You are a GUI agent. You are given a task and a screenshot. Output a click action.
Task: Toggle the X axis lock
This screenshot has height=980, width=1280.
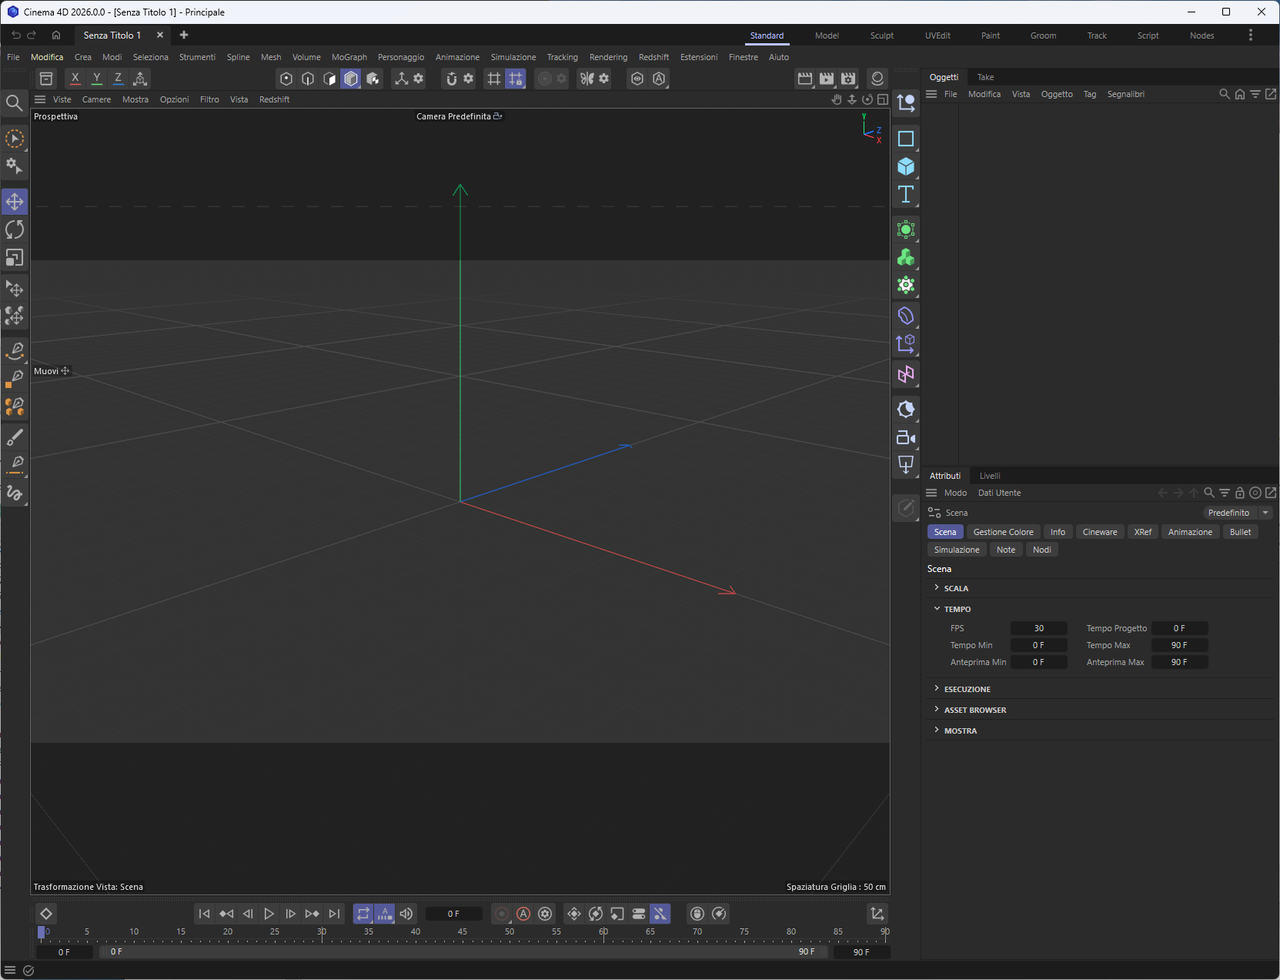75,79
